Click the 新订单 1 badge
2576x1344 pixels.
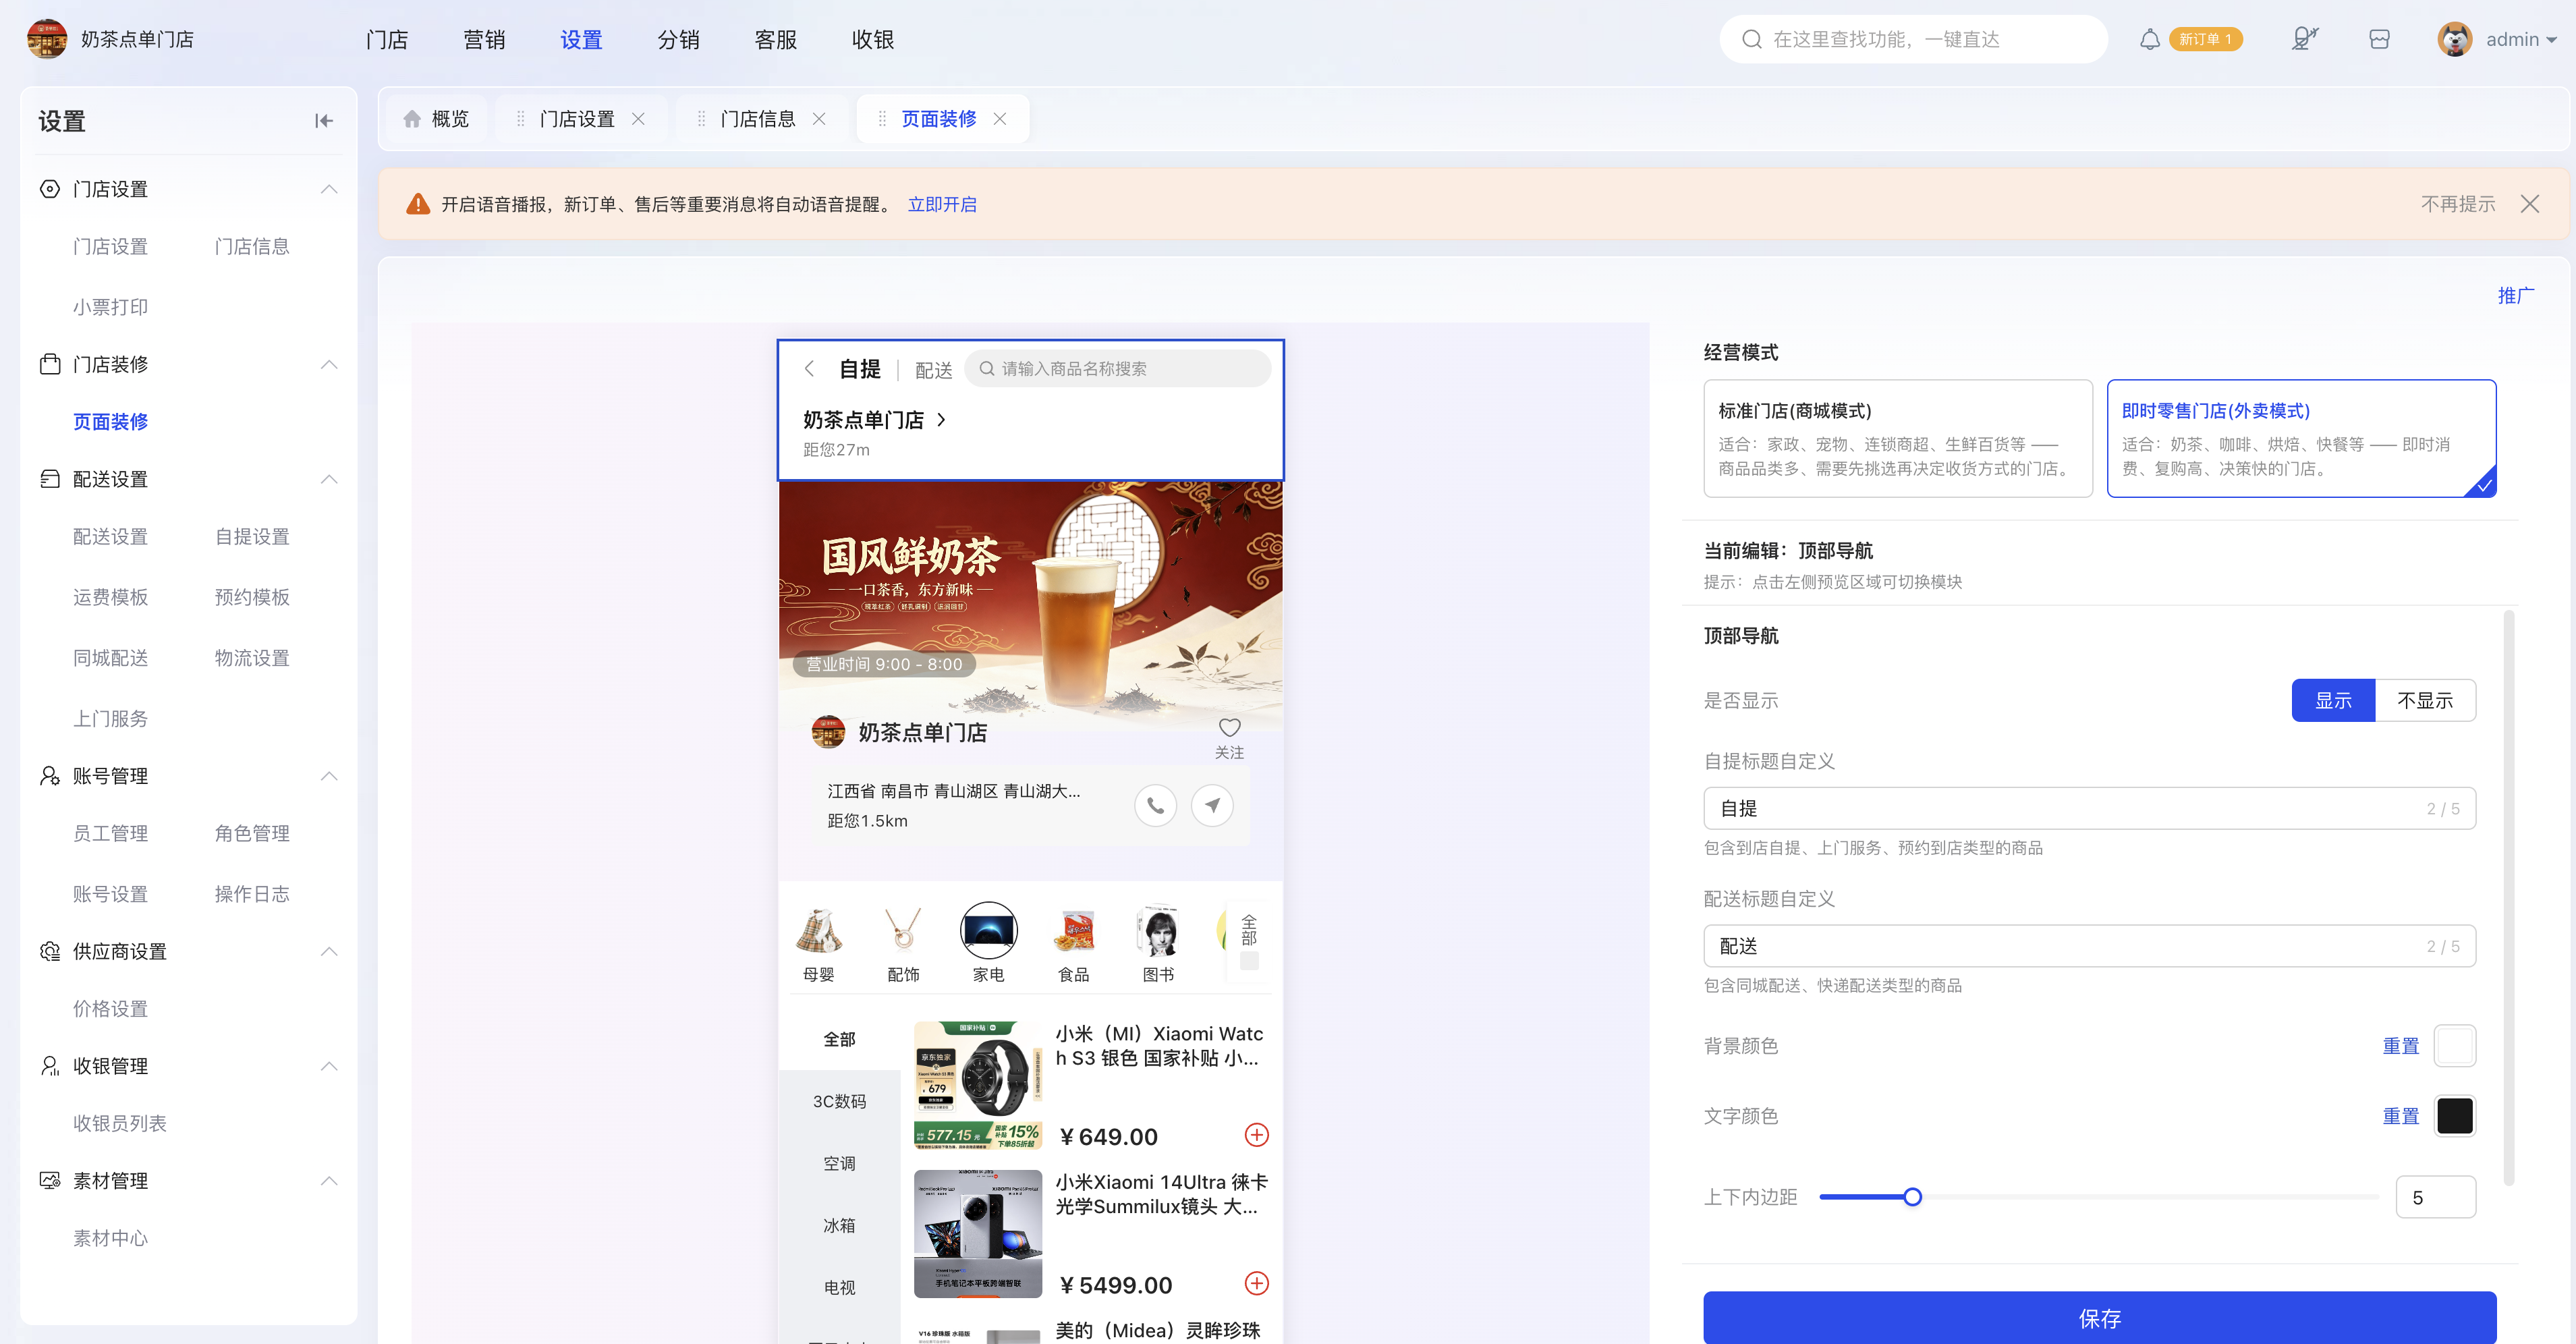pyautogui.click(x=2205, y=39)
